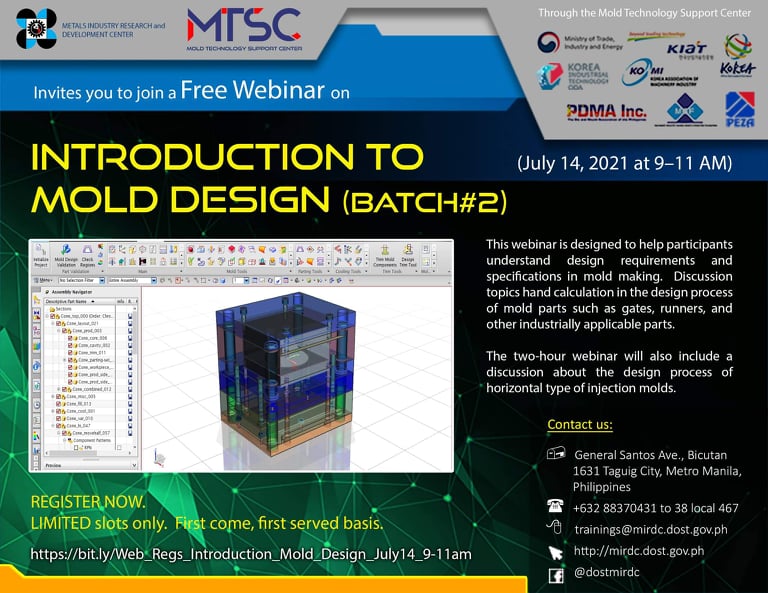The width and height of the screenshot is (768, 593).
Task: Expand the Preview panel chevron
Action: 134,465
